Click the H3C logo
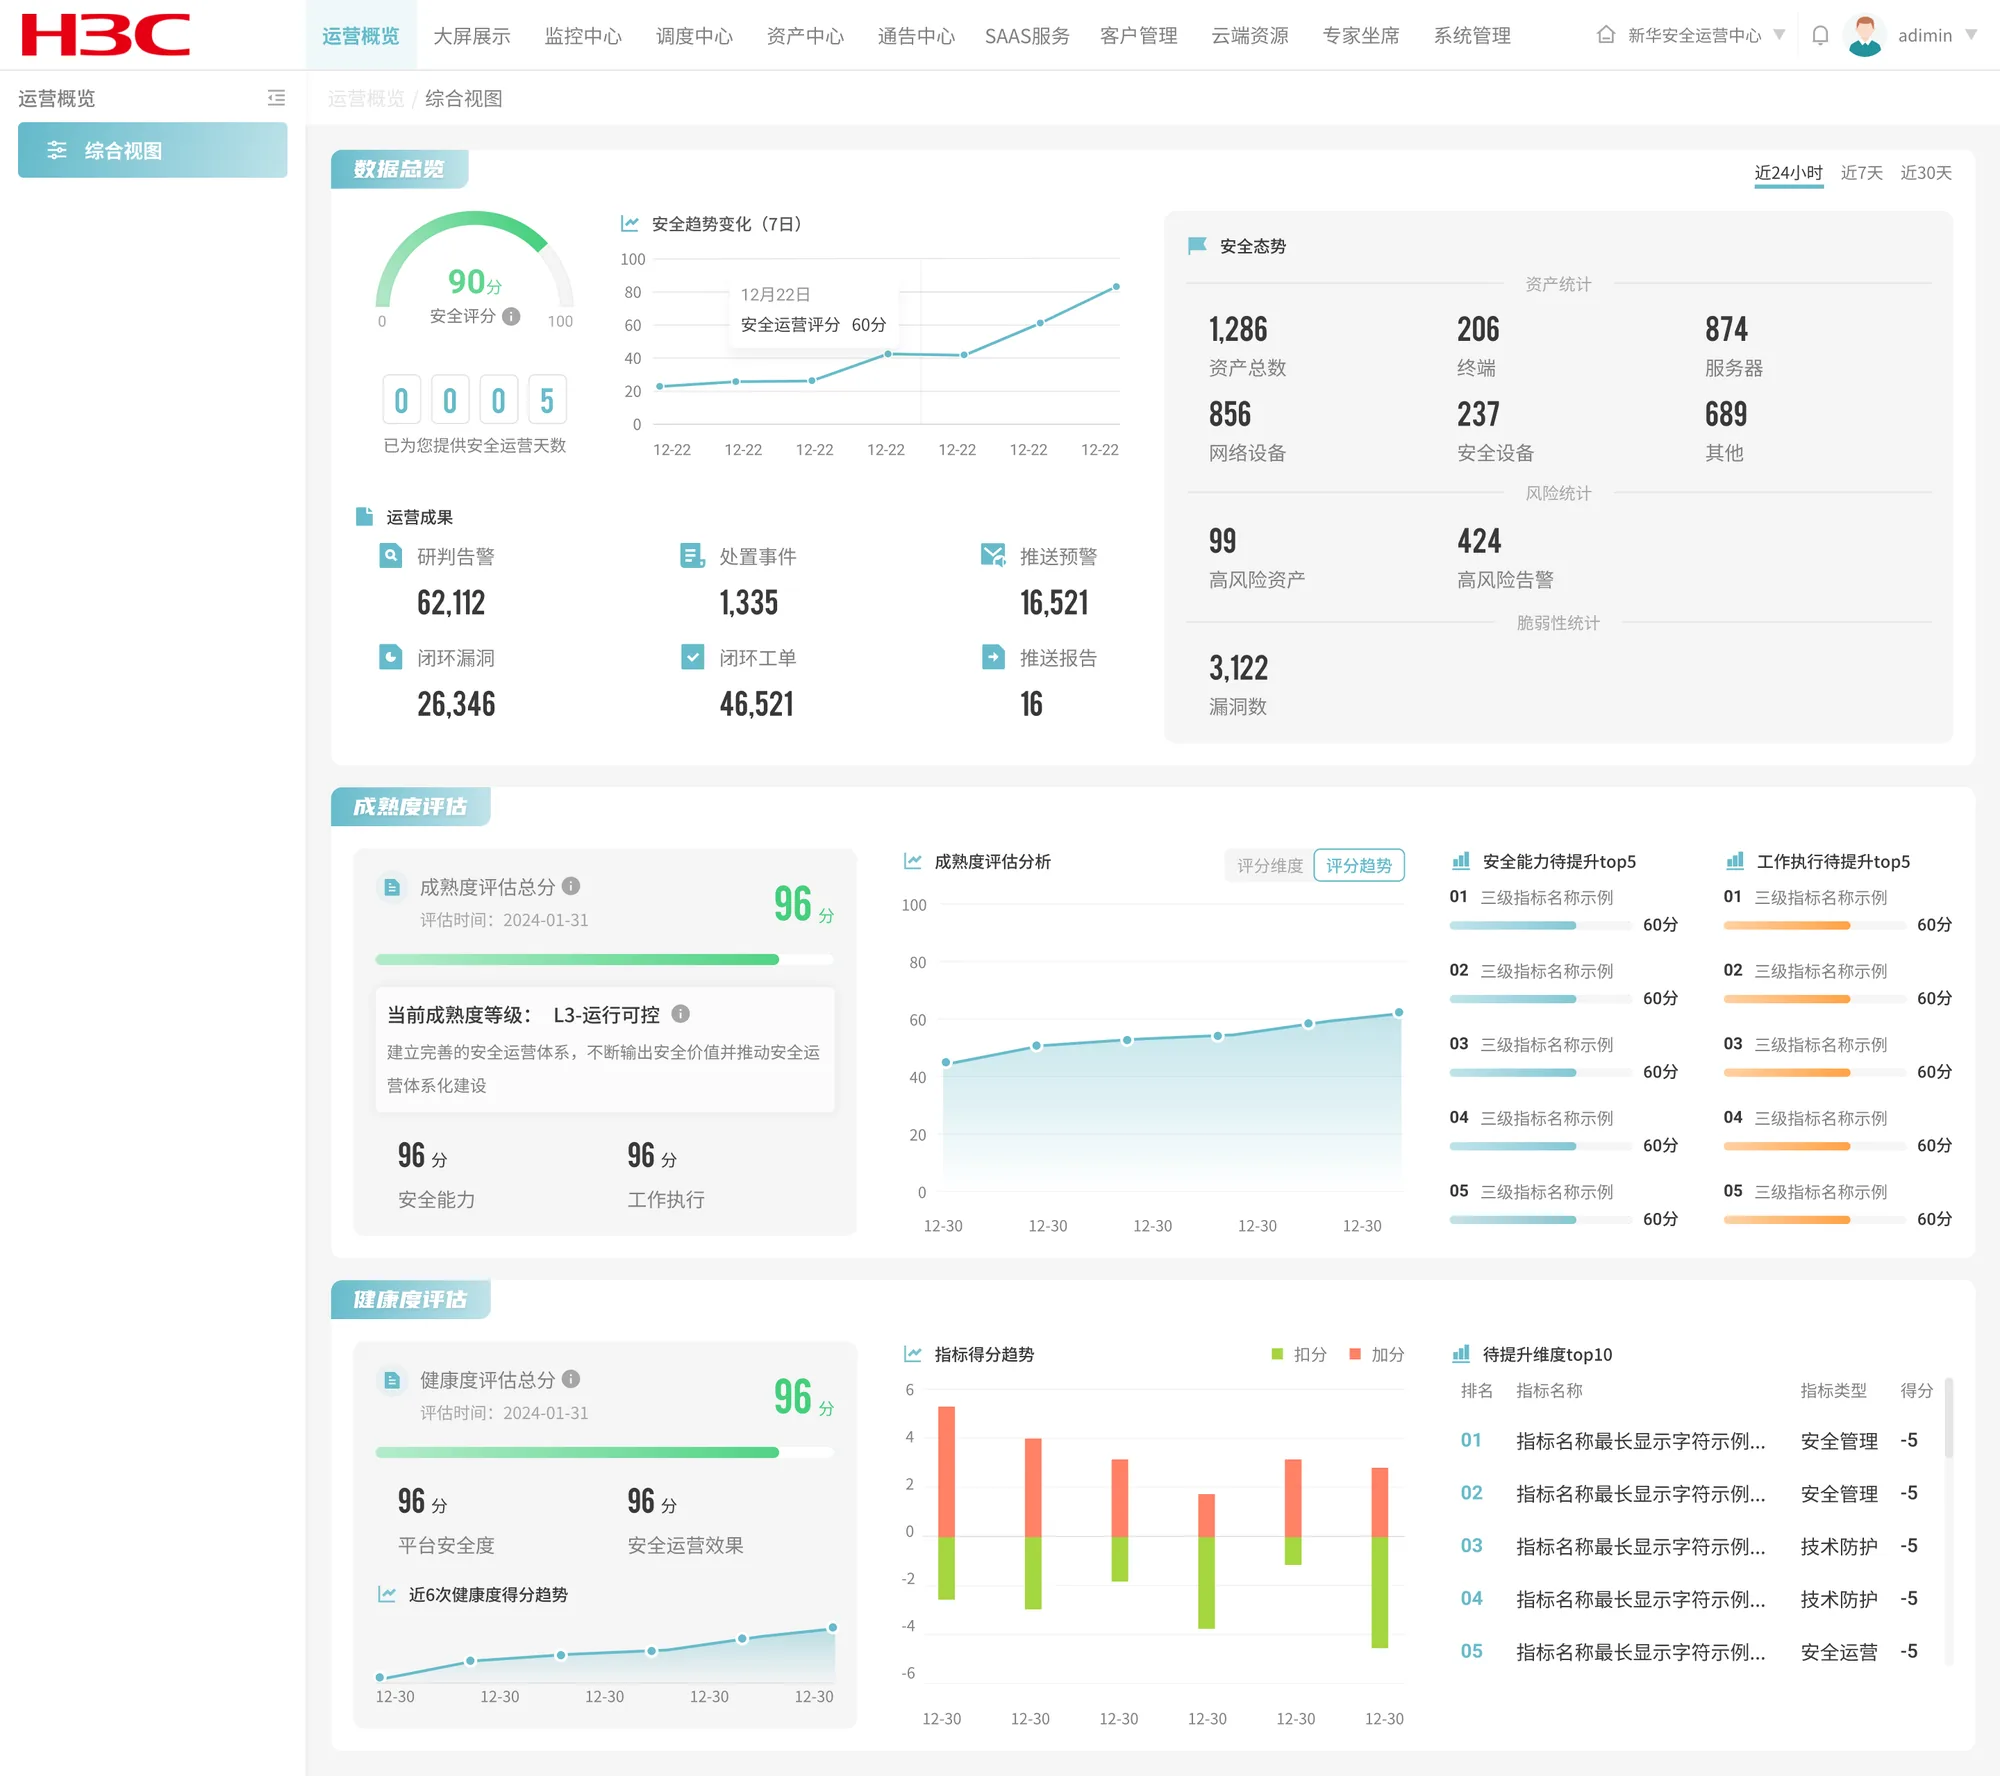The height and width of the screenshot is (1776, 2000). 105,35
